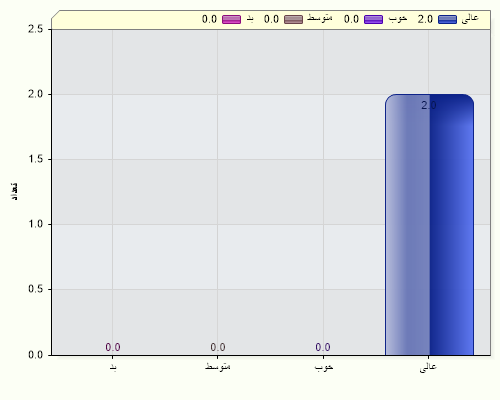Click the خوب x-axis category label
The image size is (500, 400).
click(324, 367)
